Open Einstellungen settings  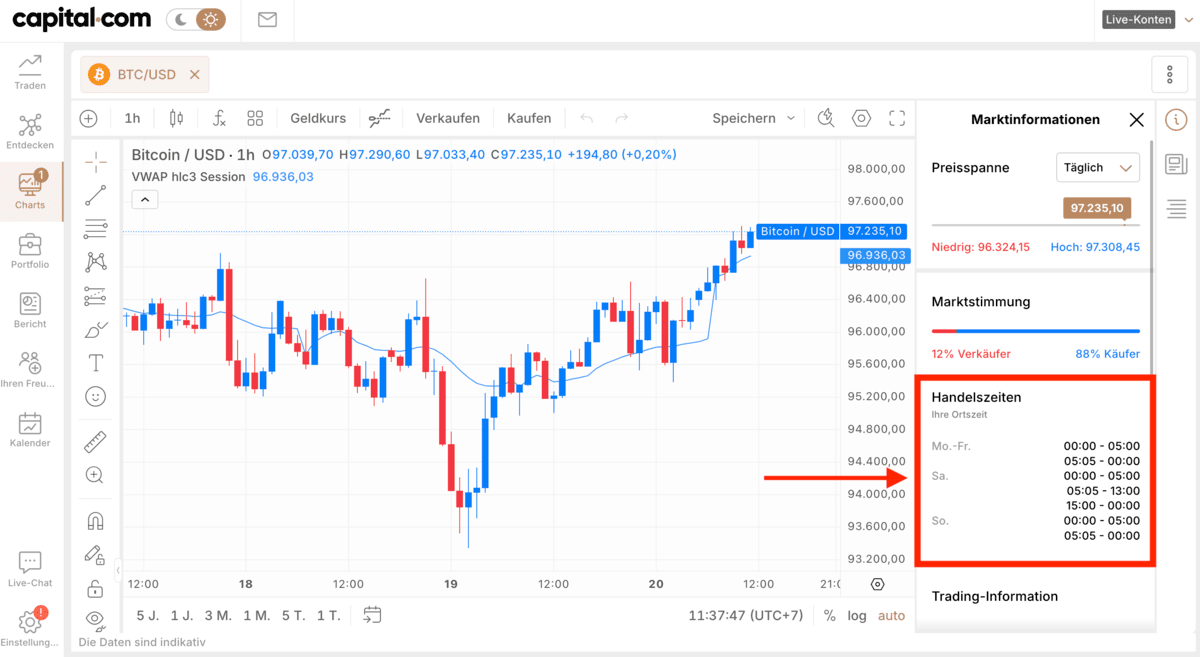(30, 628)
